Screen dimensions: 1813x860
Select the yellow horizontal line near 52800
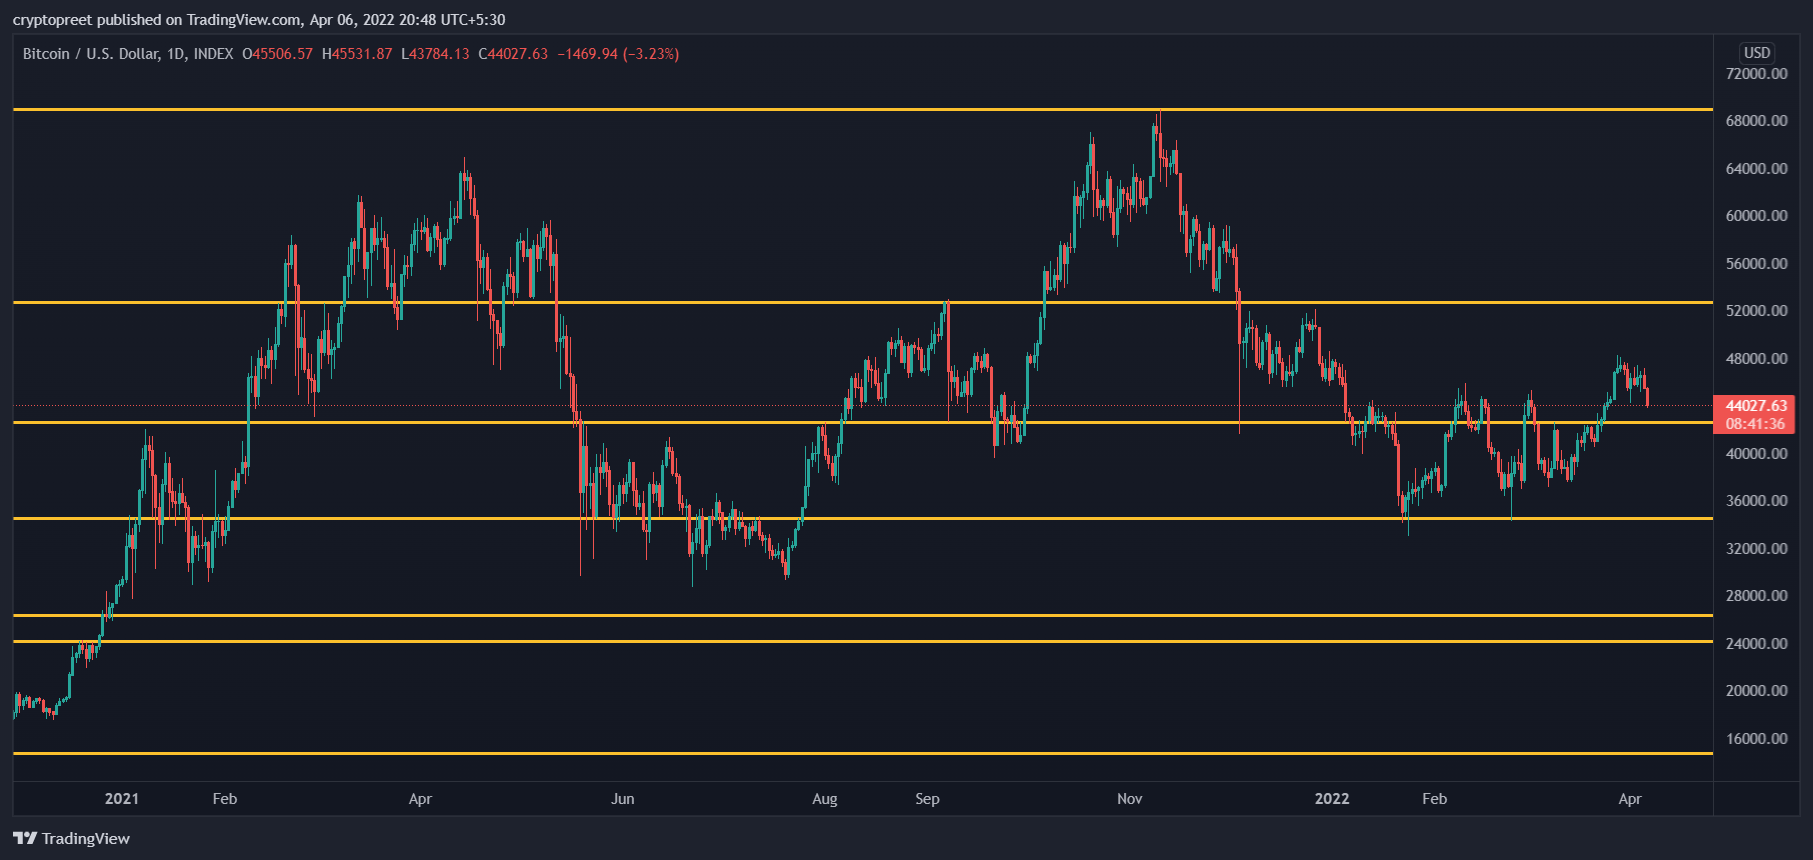click(x=862, y=302)
